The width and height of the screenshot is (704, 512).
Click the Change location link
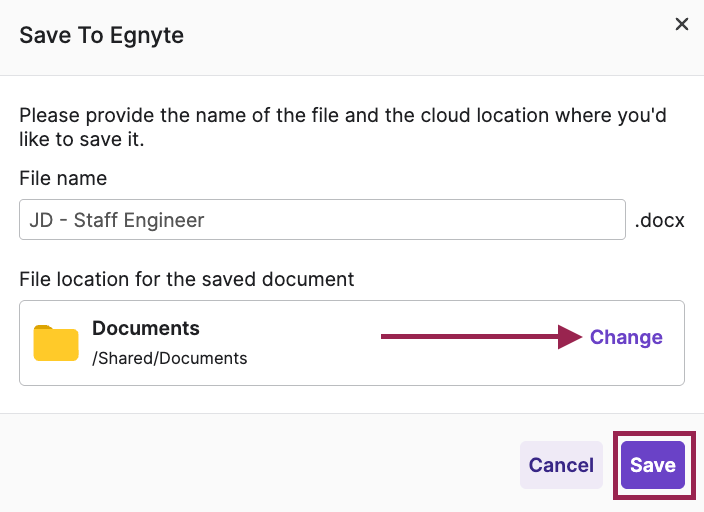pos(626,337)
